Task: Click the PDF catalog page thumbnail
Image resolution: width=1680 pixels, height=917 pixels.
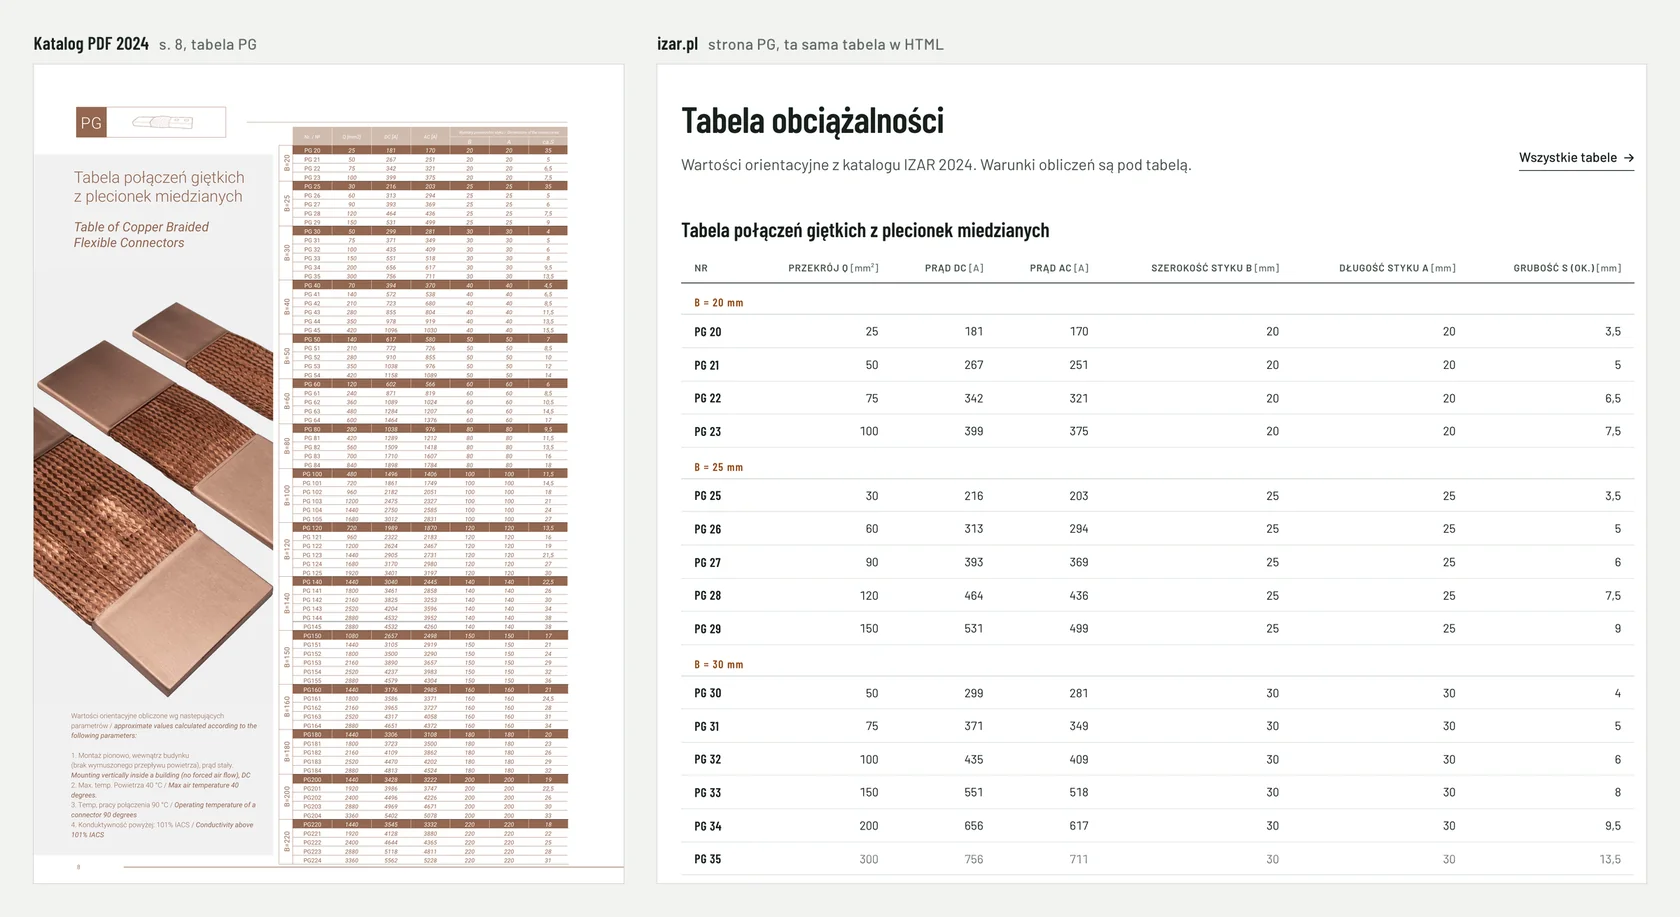Action: pyautogui.click(x=329, y=474)
